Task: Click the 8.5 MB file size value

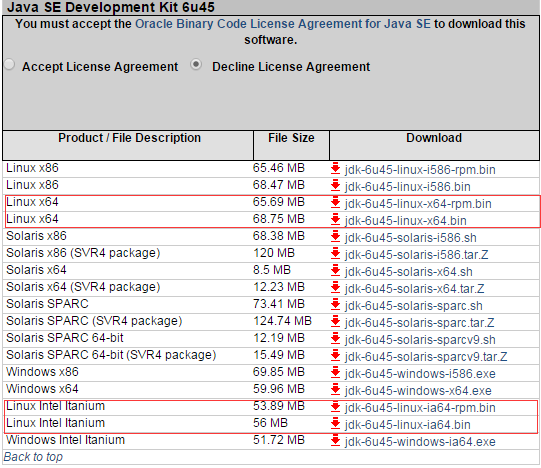Action: 272,270
